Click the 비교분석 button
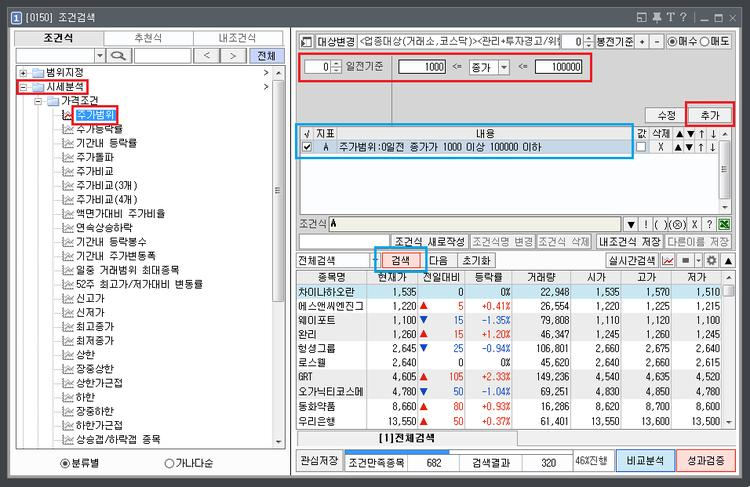The image size is (750, 487). (644, 460)
